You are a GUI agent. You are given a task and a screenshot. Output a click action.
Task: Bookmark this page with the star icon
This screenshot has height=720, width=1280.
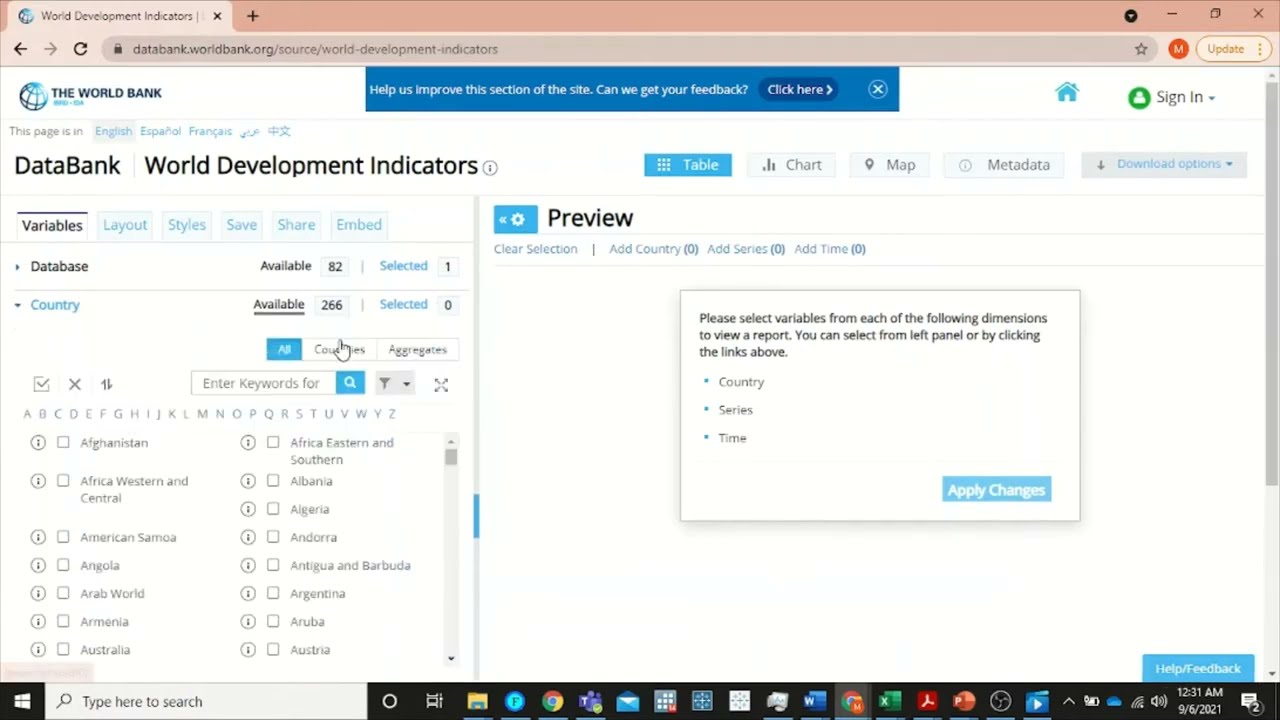[1141, 49]
